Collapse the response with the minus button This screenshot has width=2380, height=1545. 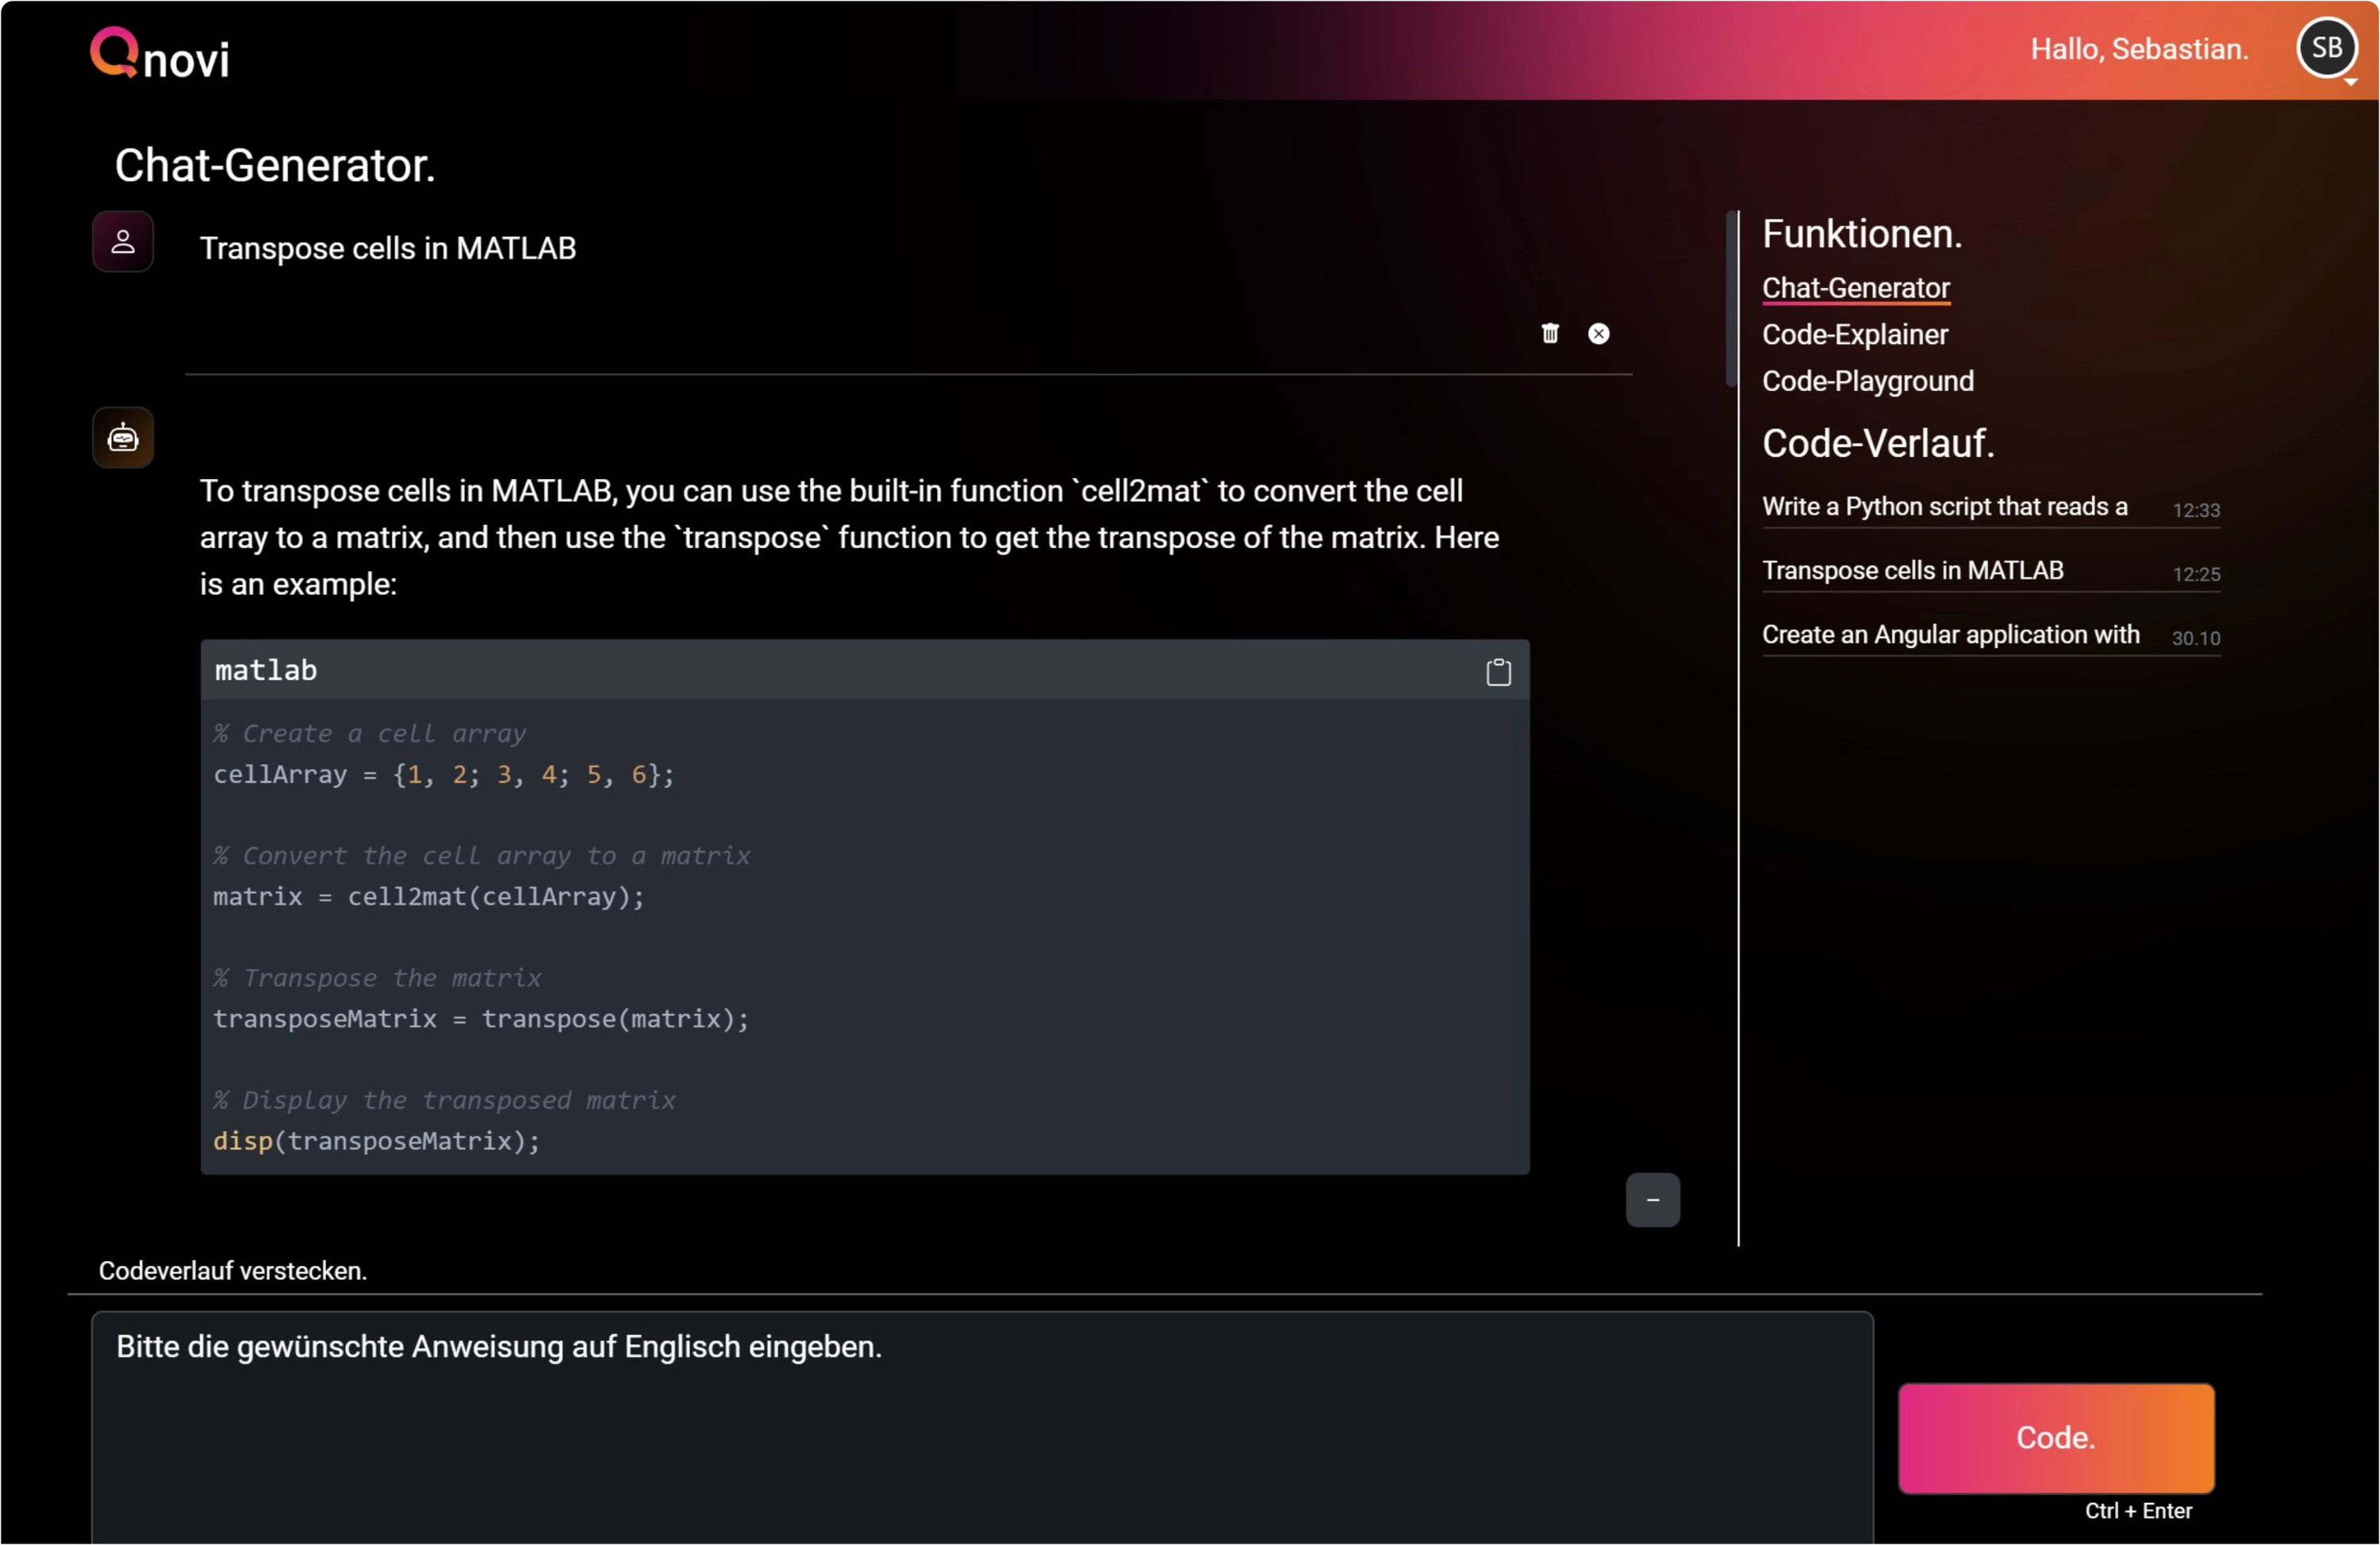[1652, 1200]
